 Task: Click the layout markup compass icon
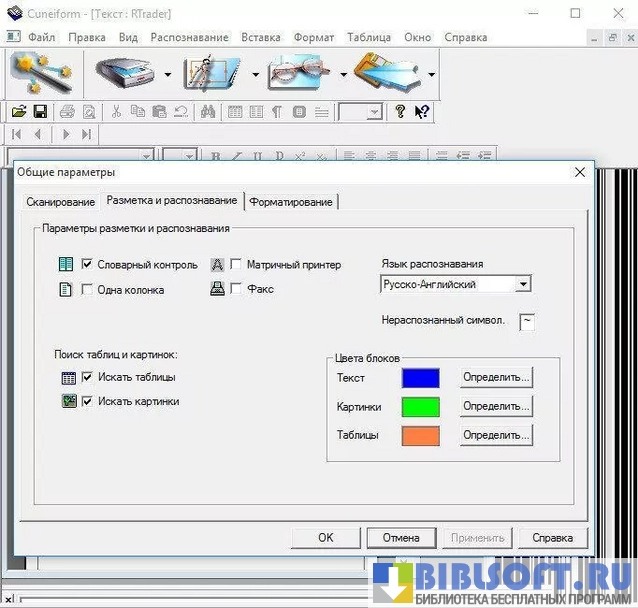coord(212,73)
